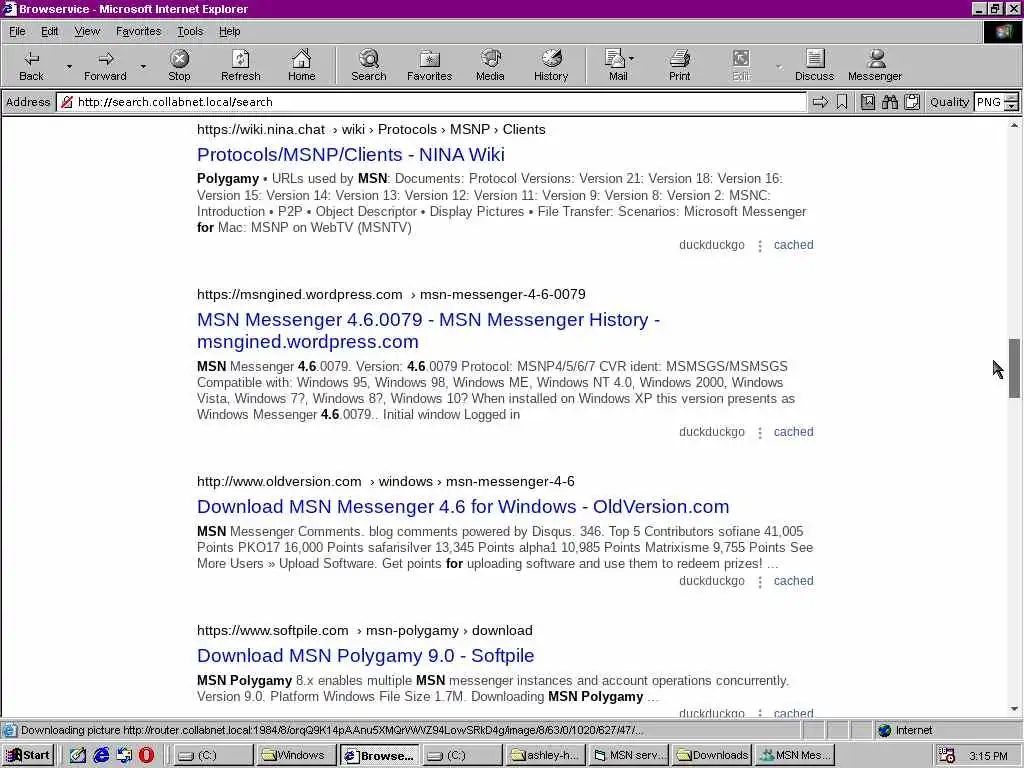This screenshot has width=1024, height=768.
Task: Switch to the Windows folder taskbar button
Action: (x=297, y=755)
